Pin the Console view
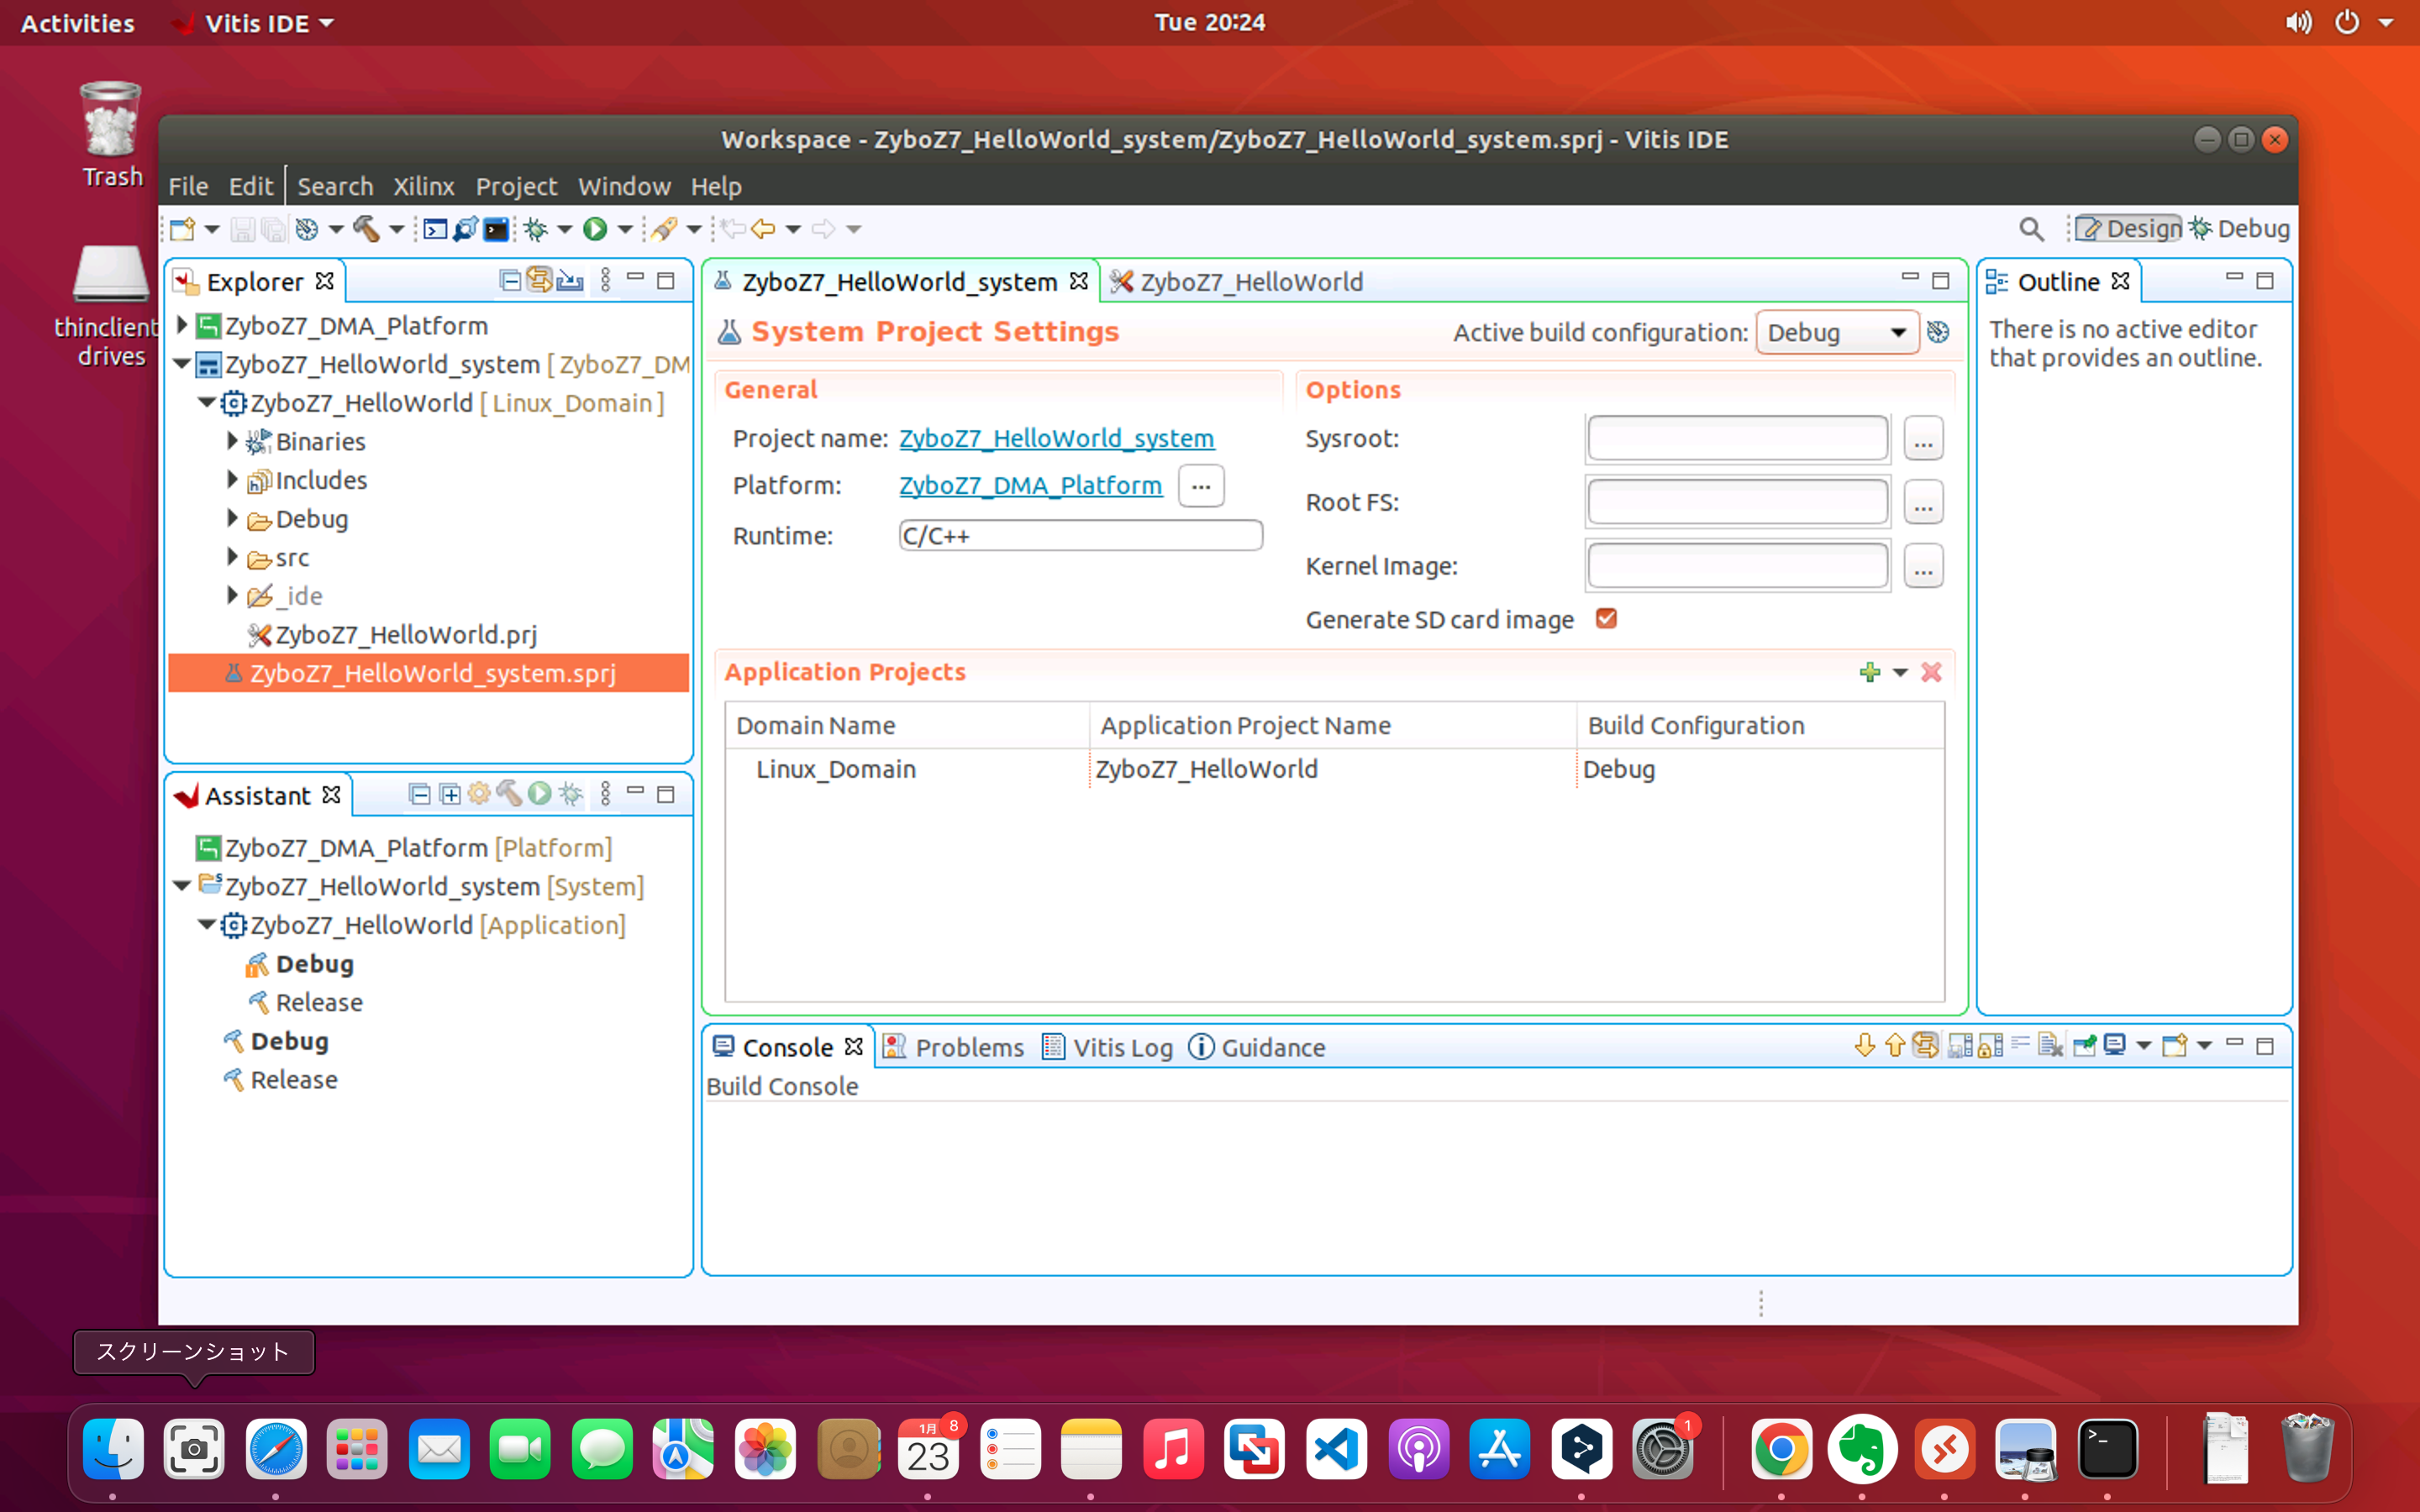Image resolution: width=2420 pixels, height=1512 pixels. [2086, 1045]
